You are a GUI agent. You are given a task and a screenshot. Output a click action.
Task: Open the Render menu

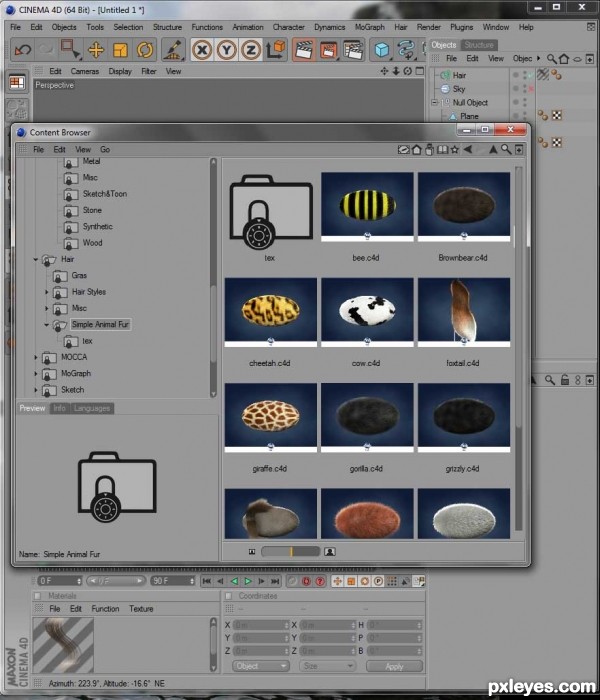tap(429, 27)
